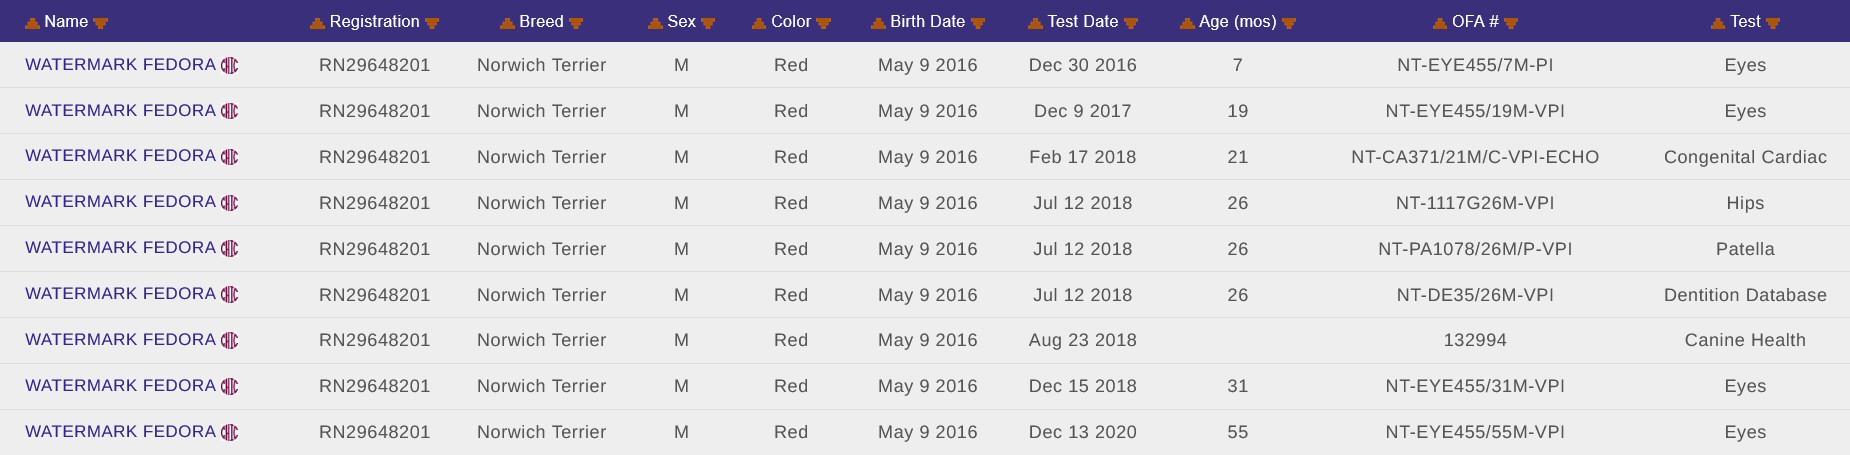The image size is (1850, 455).
Task: Click ascending arrow beside Registration header
Action: click(x=317, y=23)
